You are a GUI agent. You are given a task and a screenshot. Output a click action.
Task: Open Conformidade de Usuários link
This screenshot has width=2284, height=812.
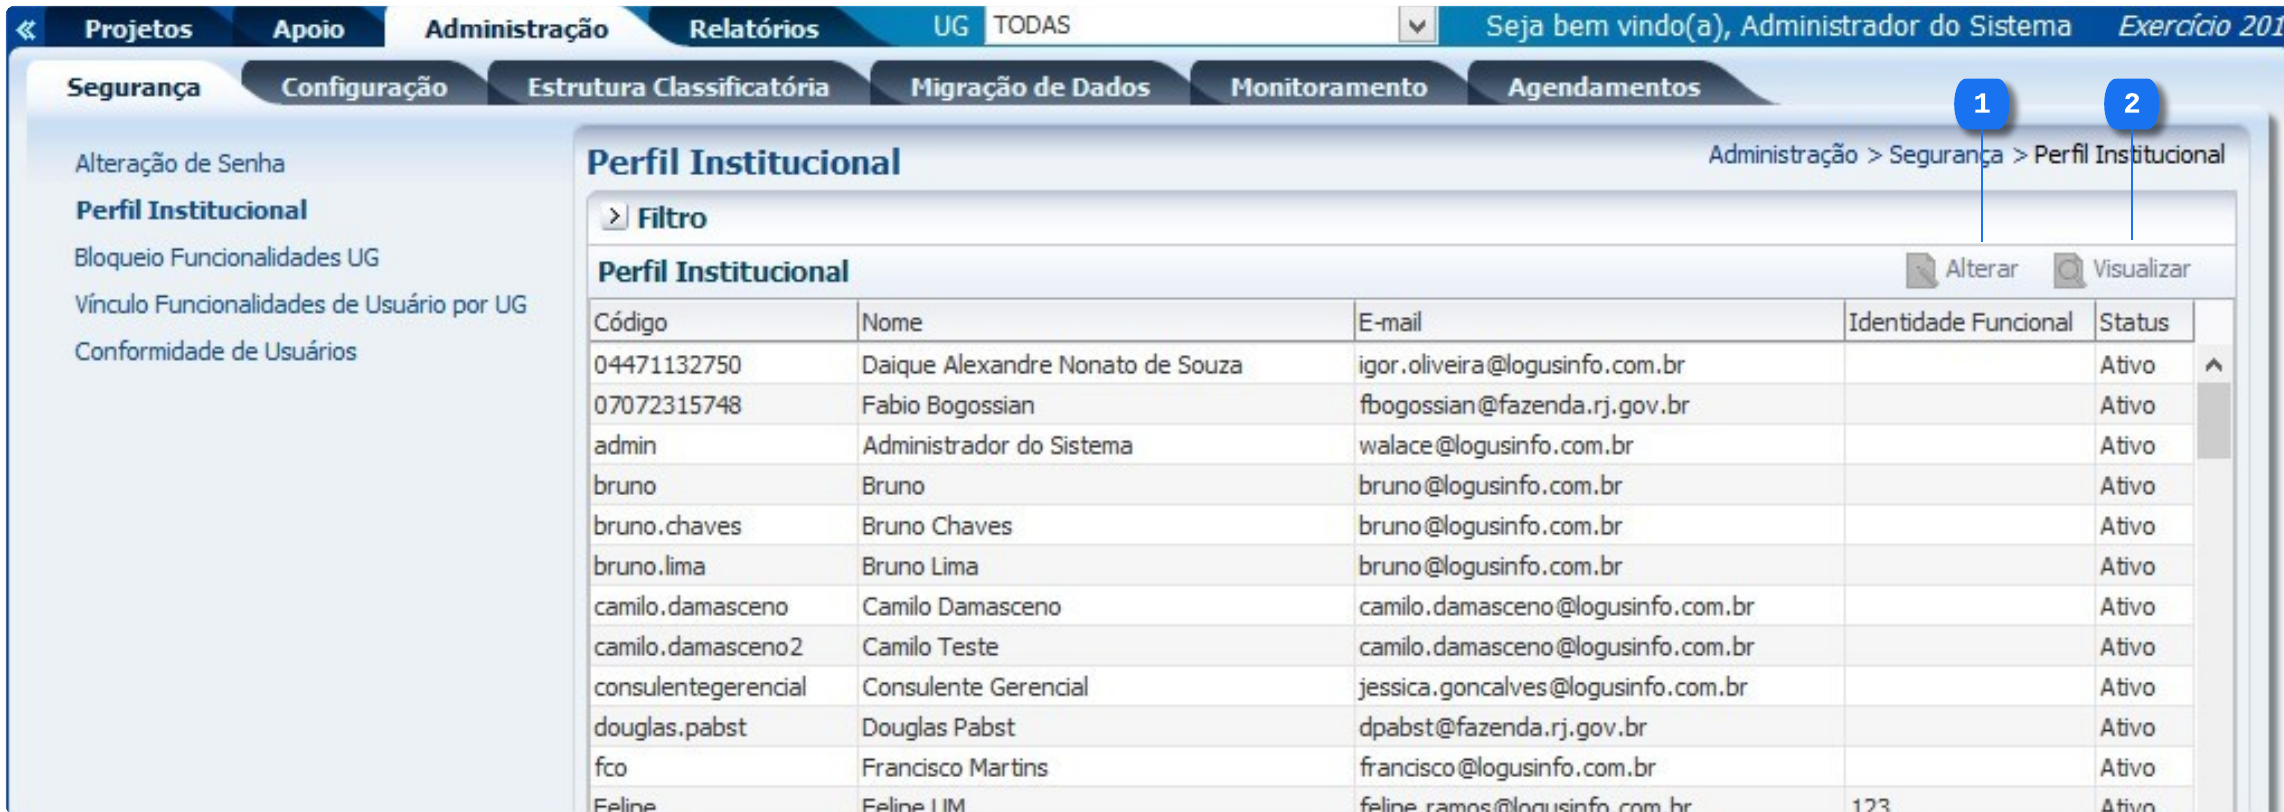click(x=216, y=351)
